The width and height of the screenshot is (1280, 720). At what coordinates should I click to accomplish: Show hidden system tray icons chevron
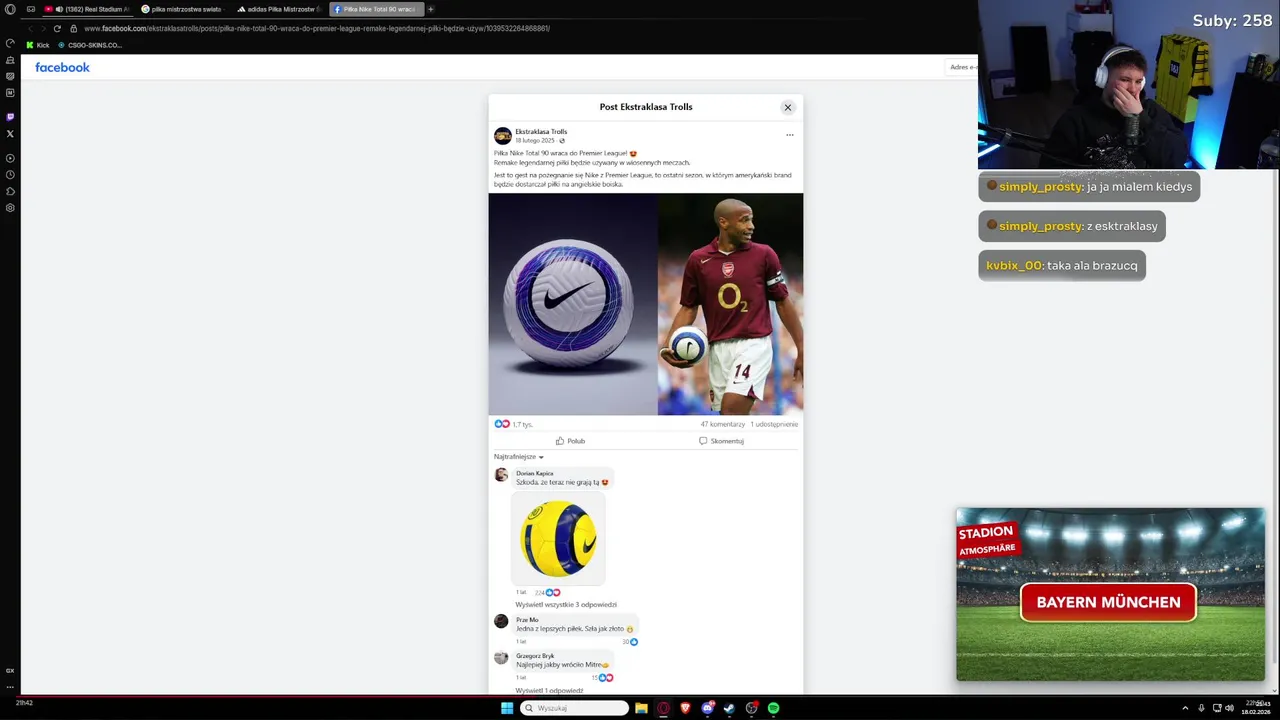[x=1185, y=708]
